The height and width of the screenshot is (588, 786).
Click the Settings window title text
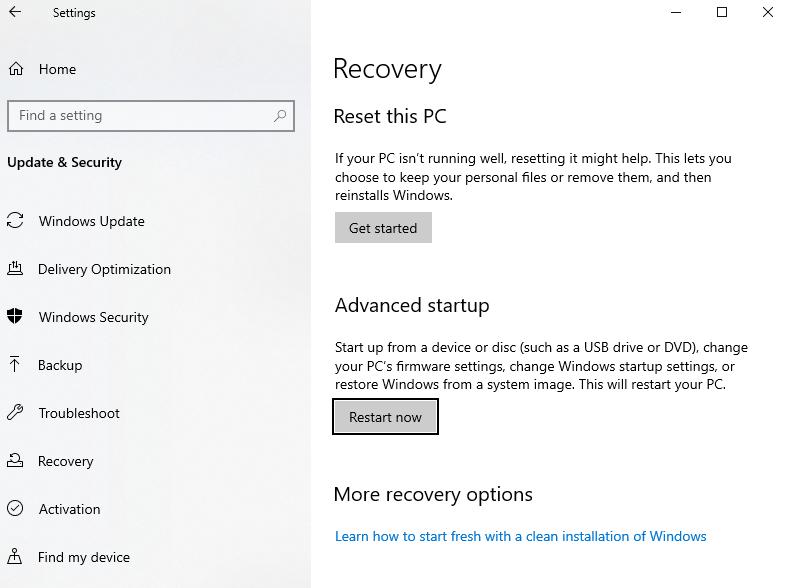point(74,13)
